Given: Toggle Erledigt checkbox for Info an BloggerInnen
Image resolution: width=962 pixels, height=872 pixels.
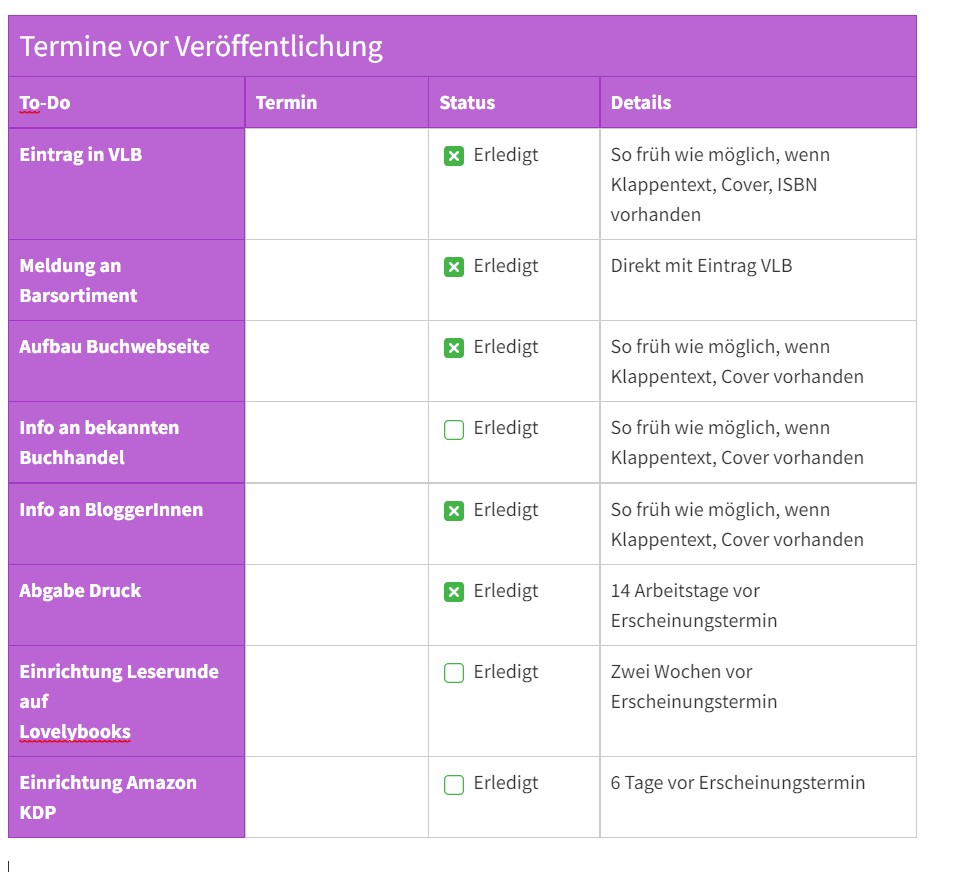Looking at the screenshot, I should [454, 511].
